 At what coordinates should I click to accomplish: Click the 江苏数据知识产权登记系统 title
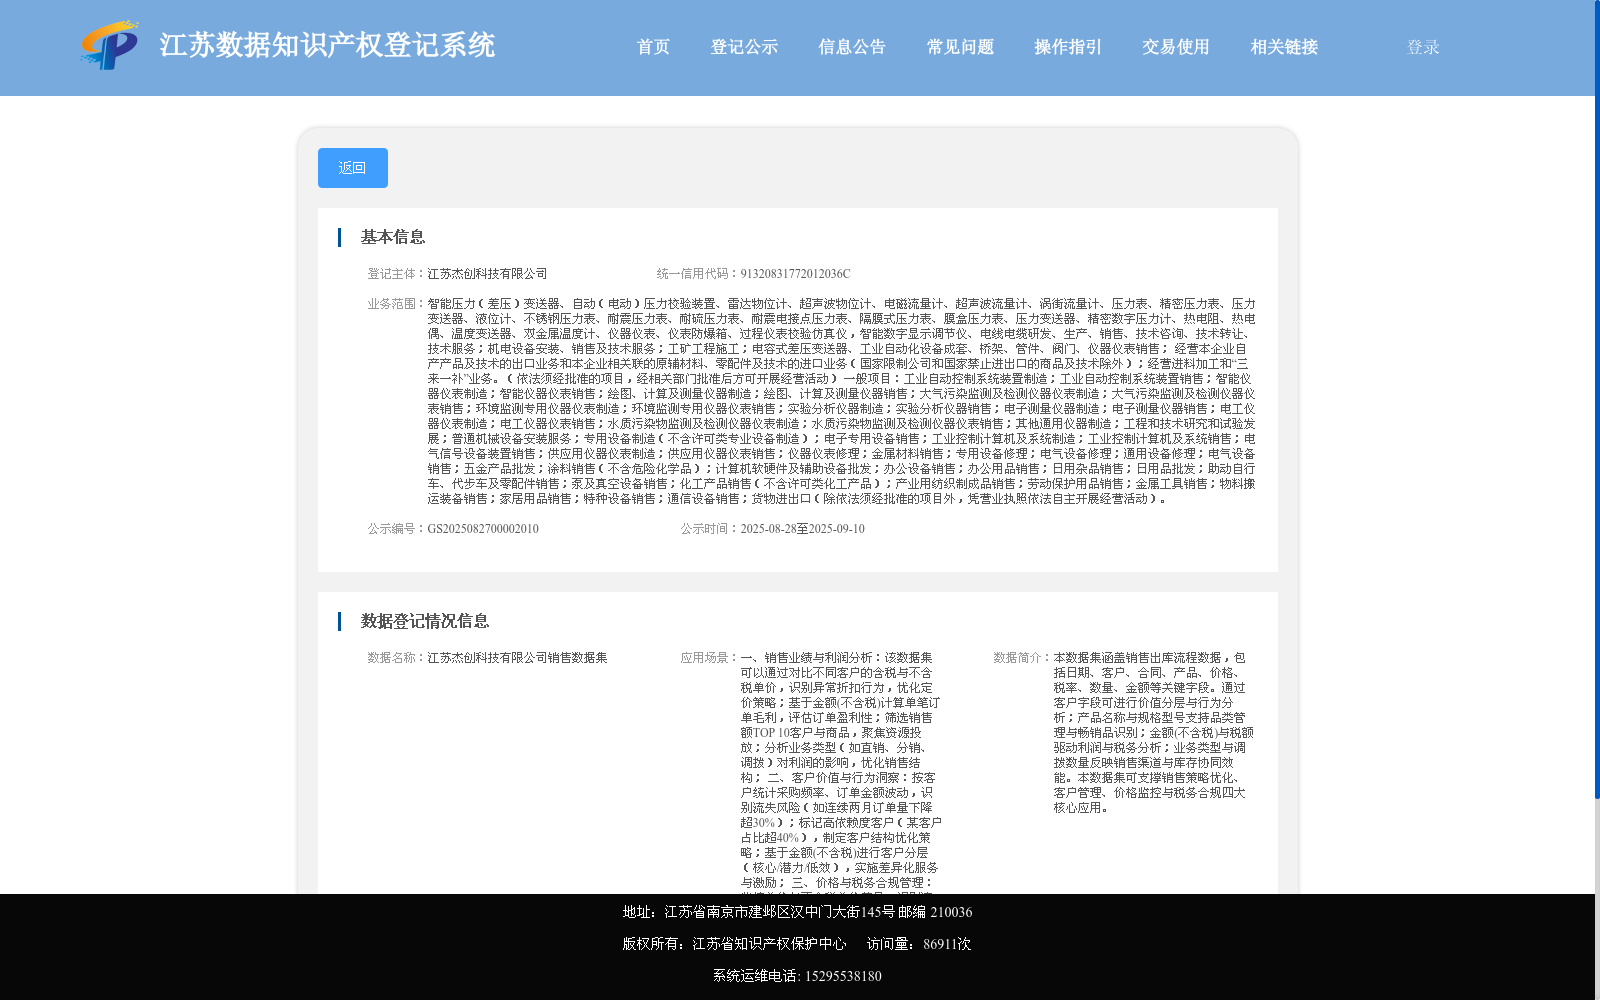[x=328, y=45]
